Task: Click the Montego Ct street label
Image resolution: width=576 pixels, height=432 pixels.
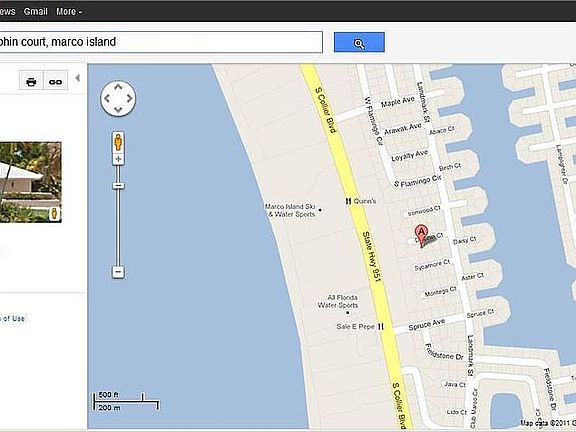Action: pyautogui.click(x=440, y=292)
